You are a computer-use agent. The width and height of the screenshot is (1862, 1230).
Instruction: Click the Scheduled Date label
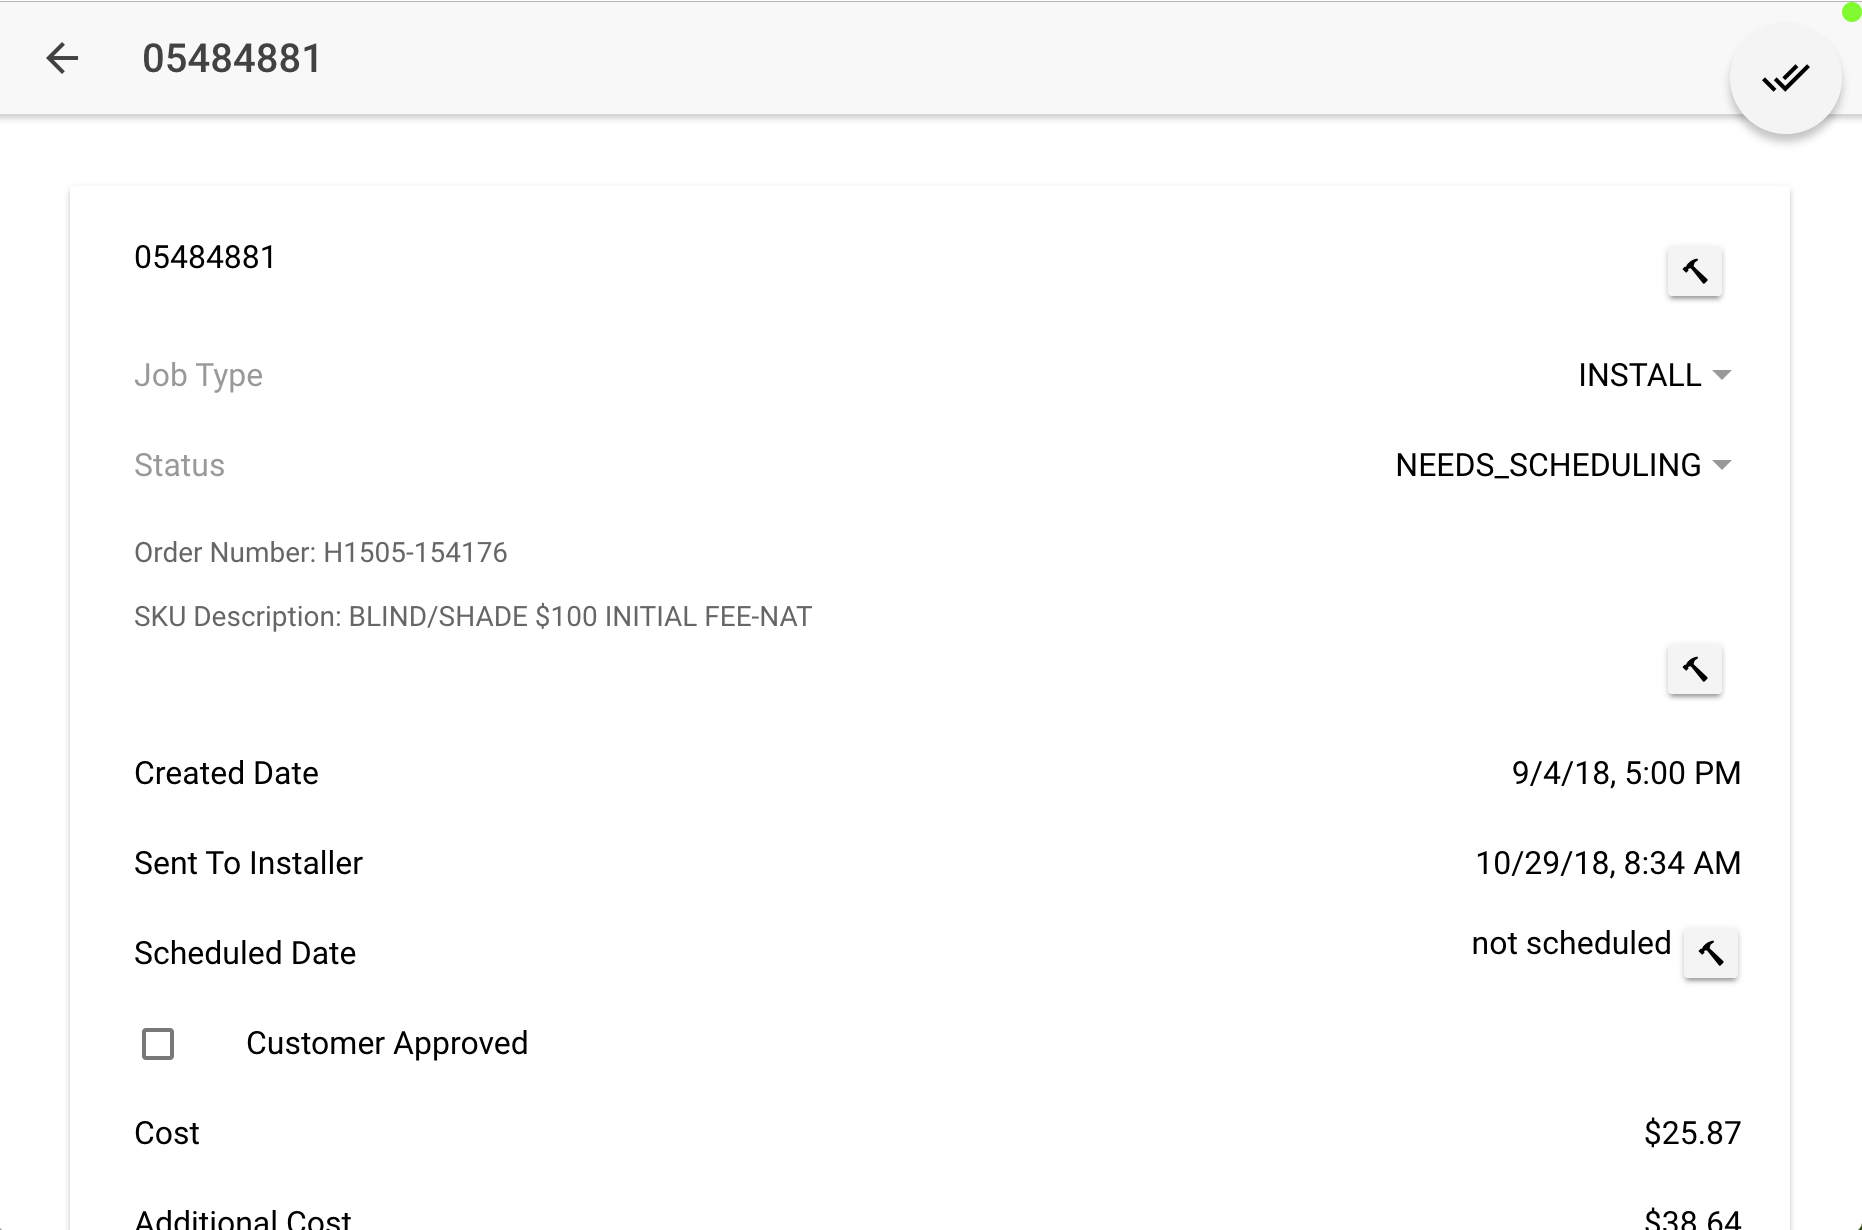(245, 953)
